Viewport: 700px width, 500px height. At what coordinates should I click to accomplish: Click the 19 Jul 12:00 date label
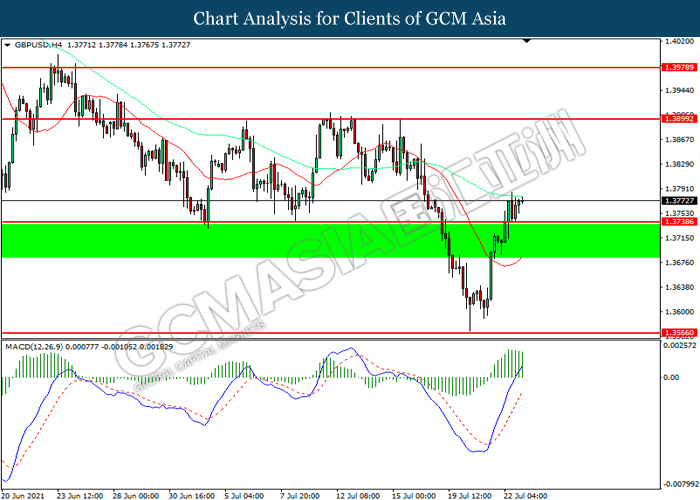[x=470, y=496]
